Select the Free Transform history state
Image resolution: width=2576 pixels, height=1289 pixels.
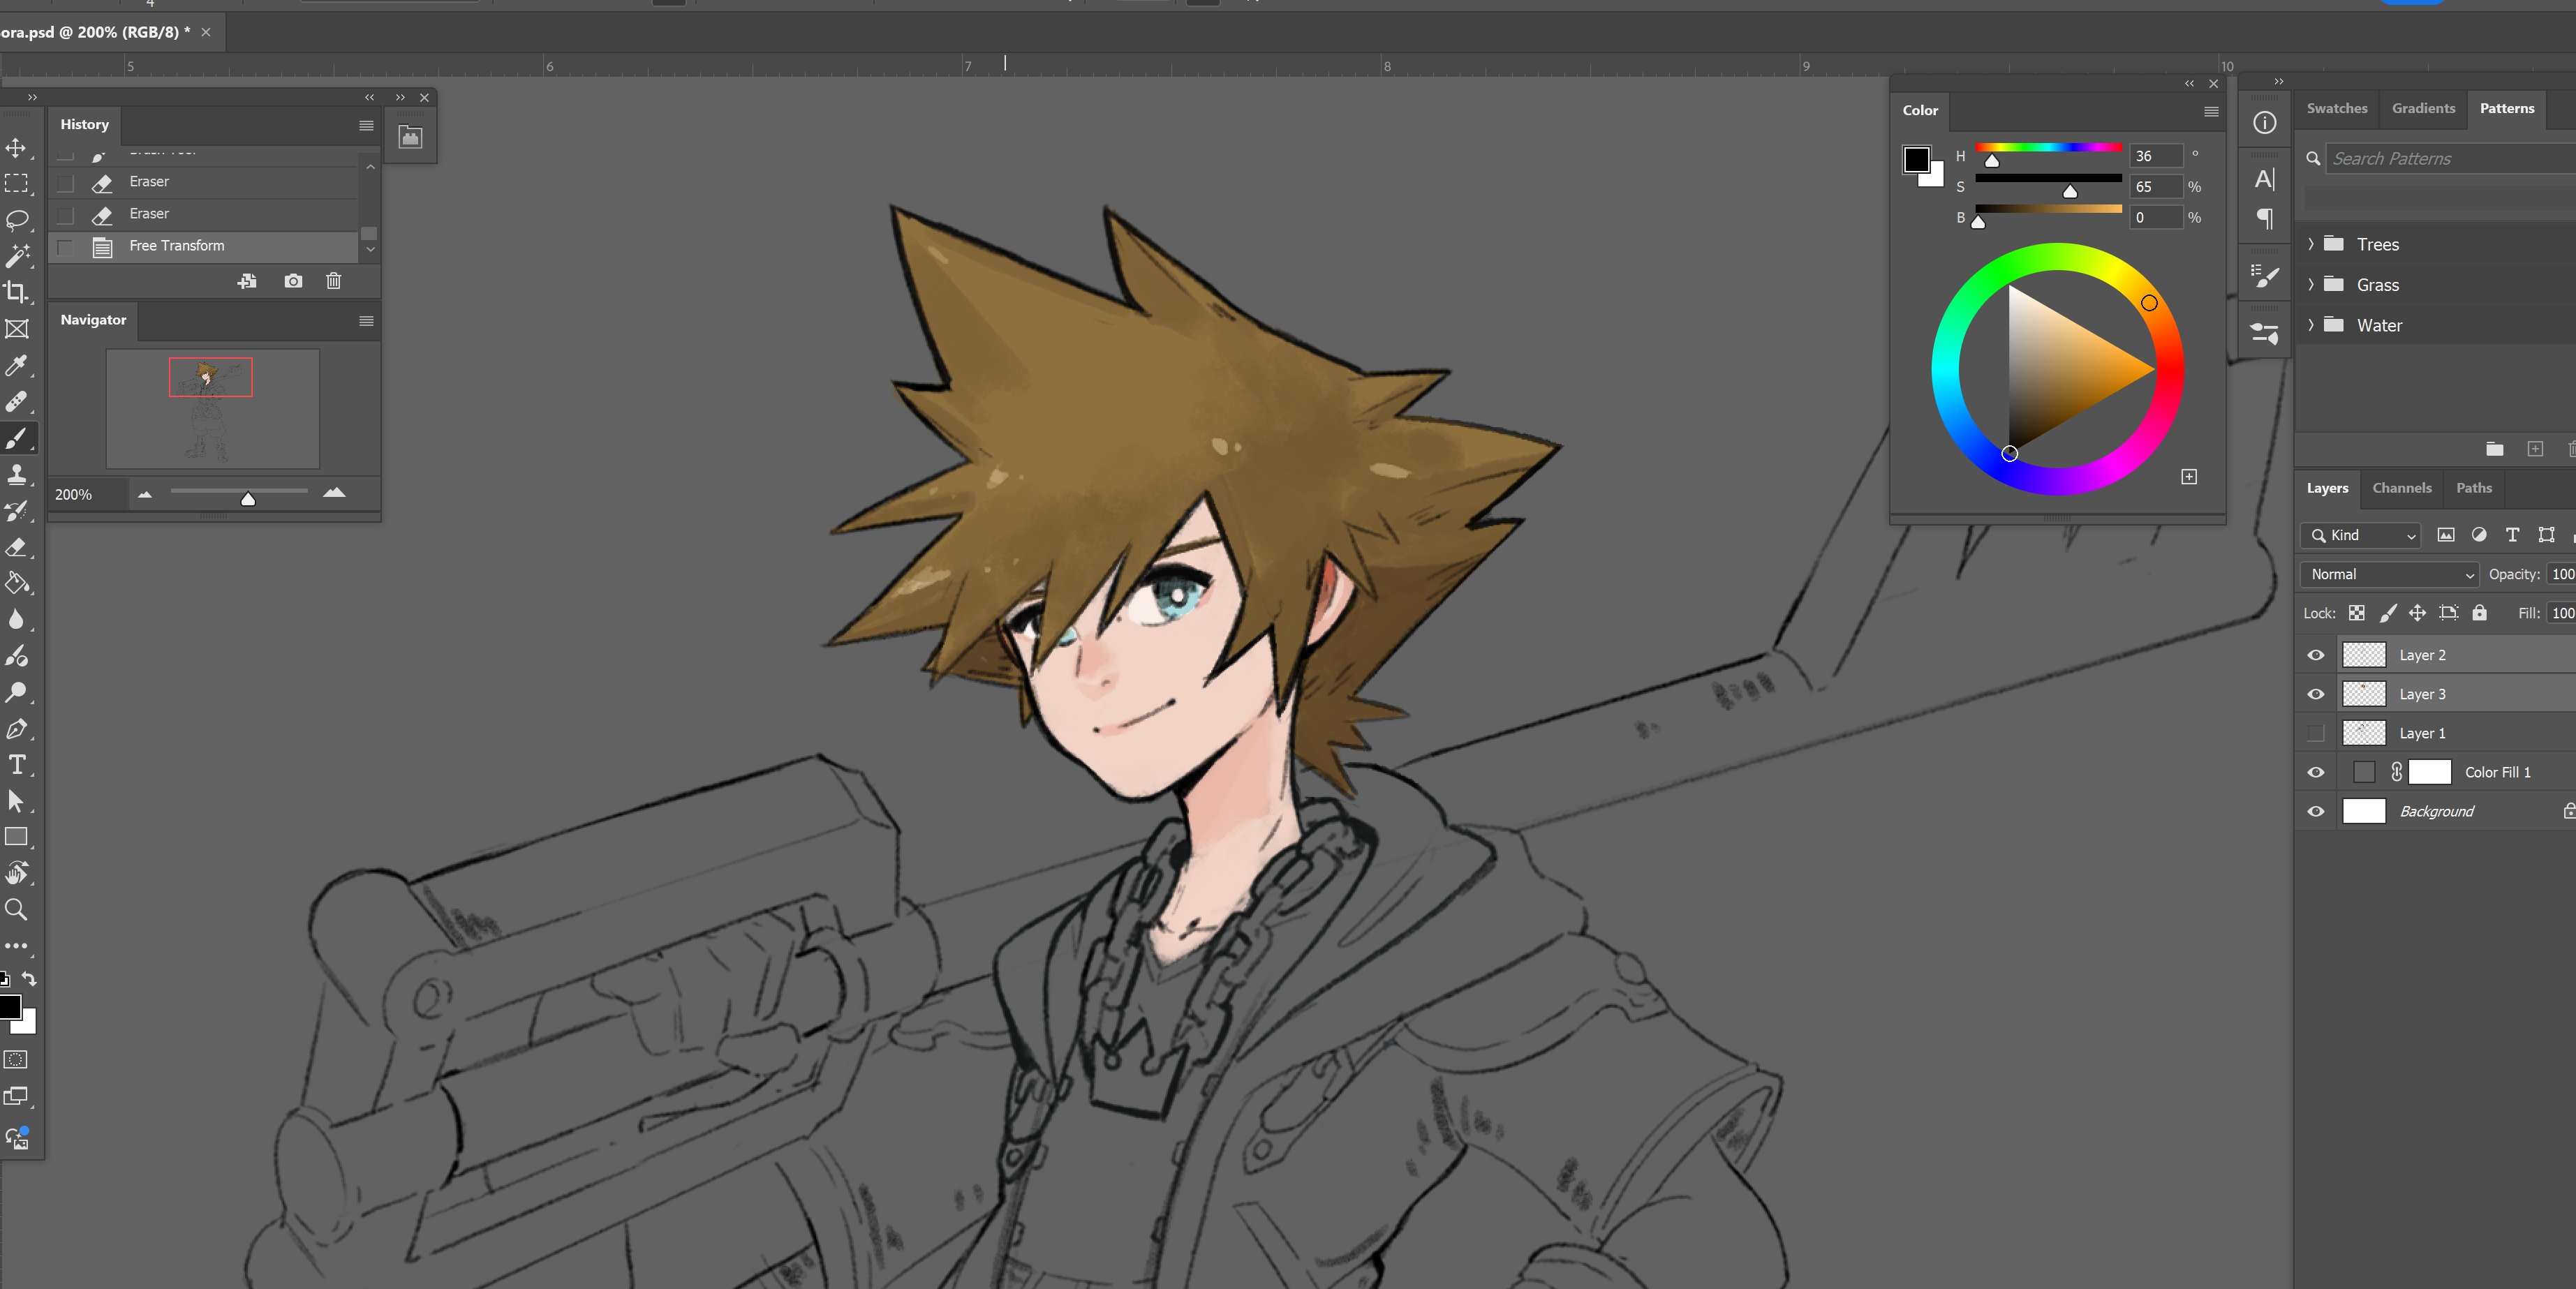(x=177, y=246)
